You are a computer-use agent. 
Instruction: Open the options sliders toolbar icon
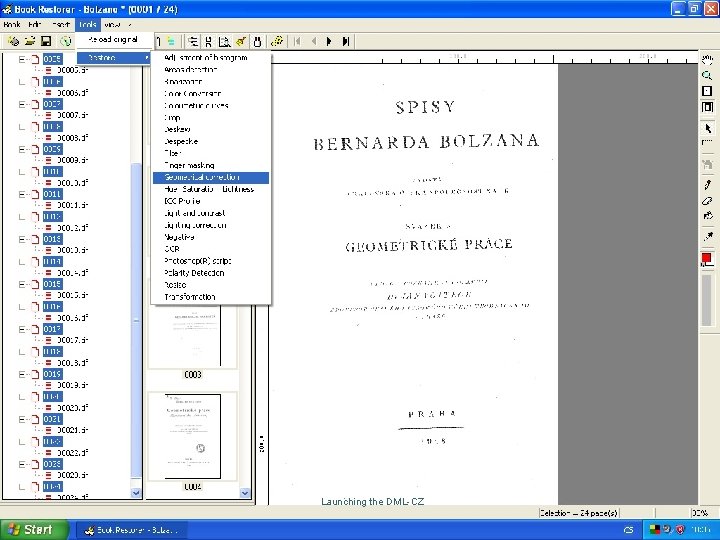(193, 41)
